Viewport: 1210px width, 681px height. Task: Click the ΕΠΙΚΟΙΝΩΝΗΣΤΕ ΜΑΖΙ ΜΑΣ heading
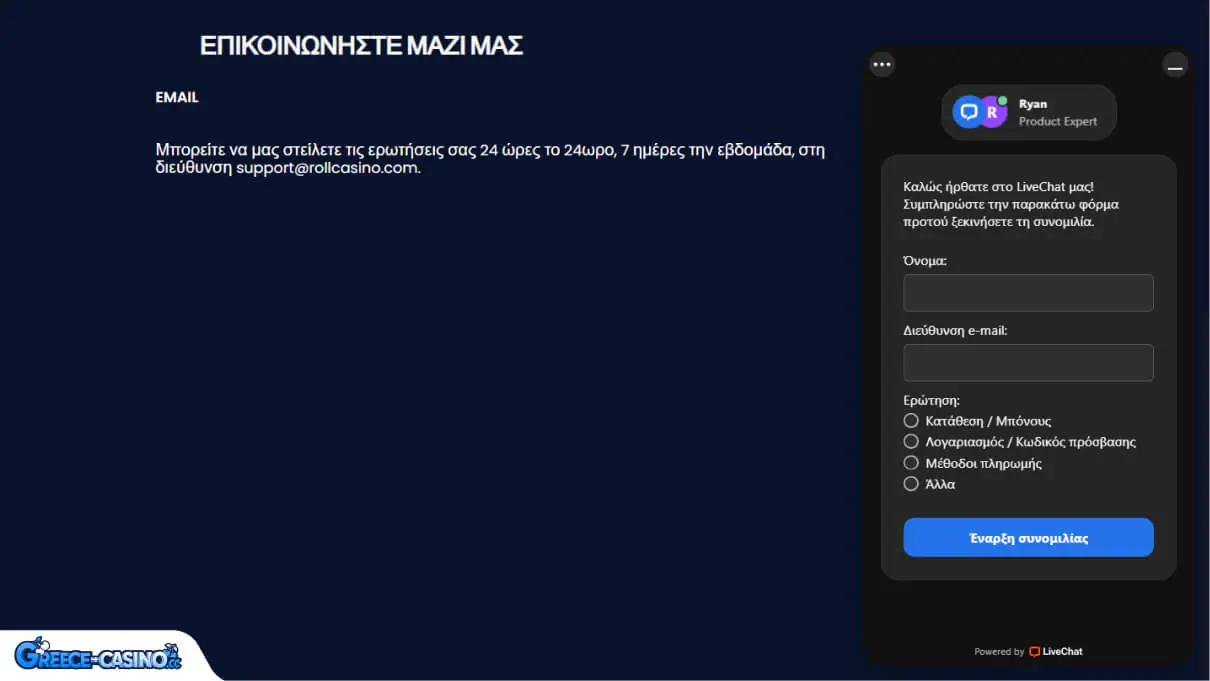click(x=361, y=45)
